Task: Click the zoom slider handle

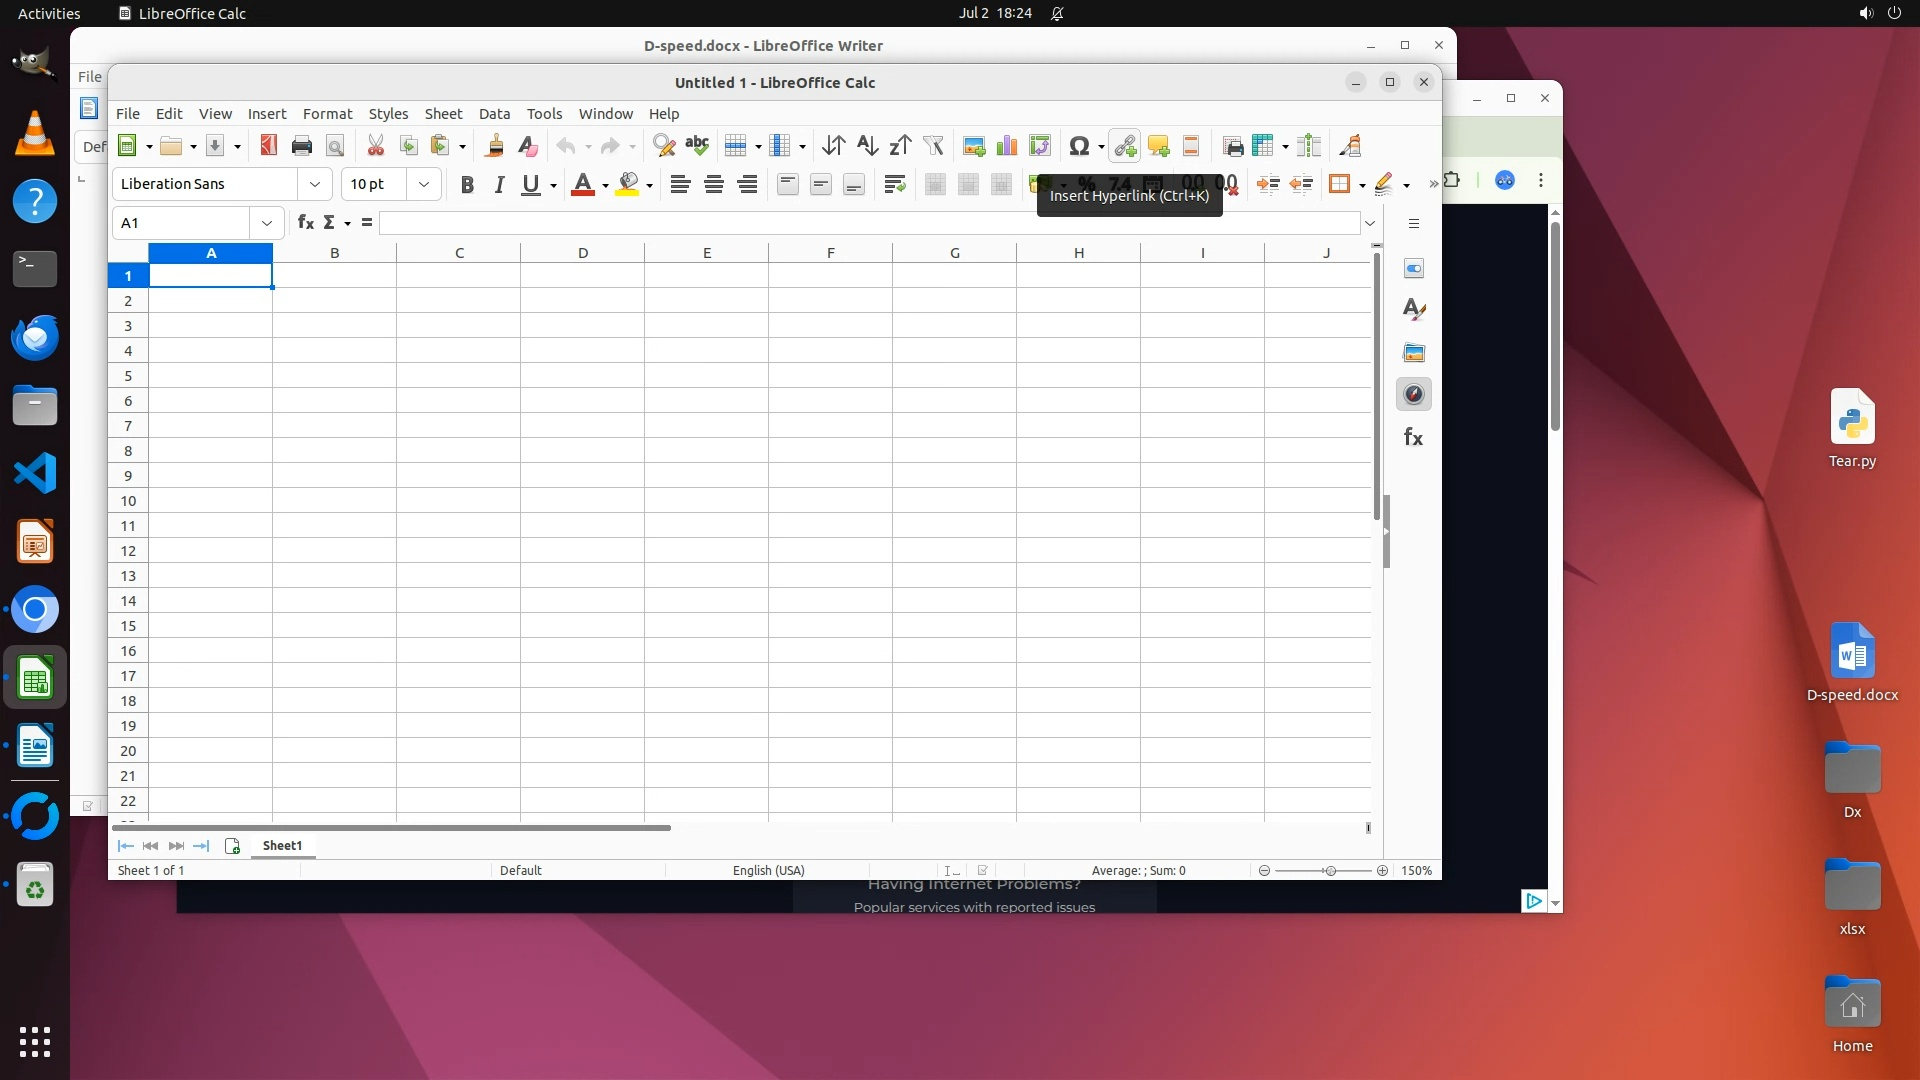Action: [1330, 871]
